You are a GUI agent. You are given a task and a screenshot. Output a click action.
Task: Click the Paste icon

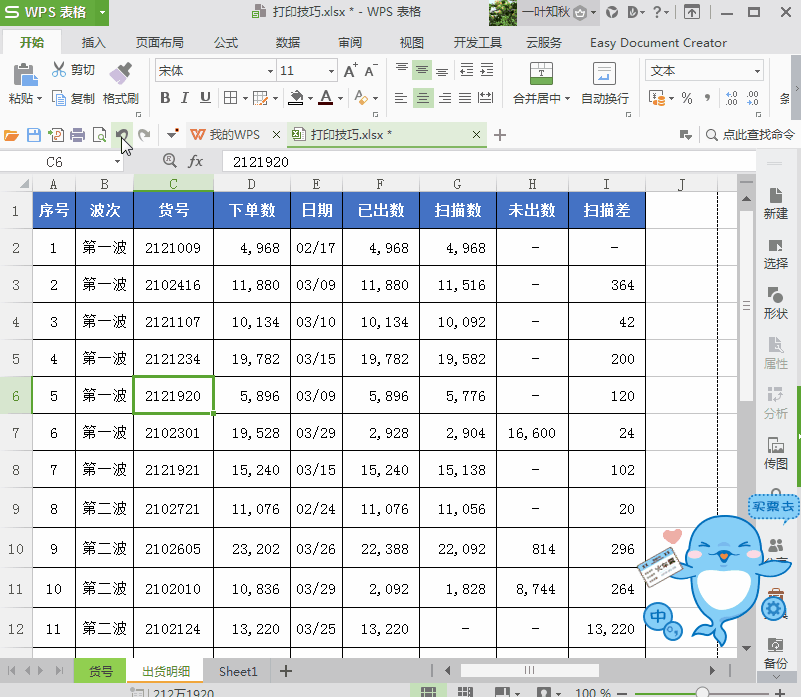point(25,75)
